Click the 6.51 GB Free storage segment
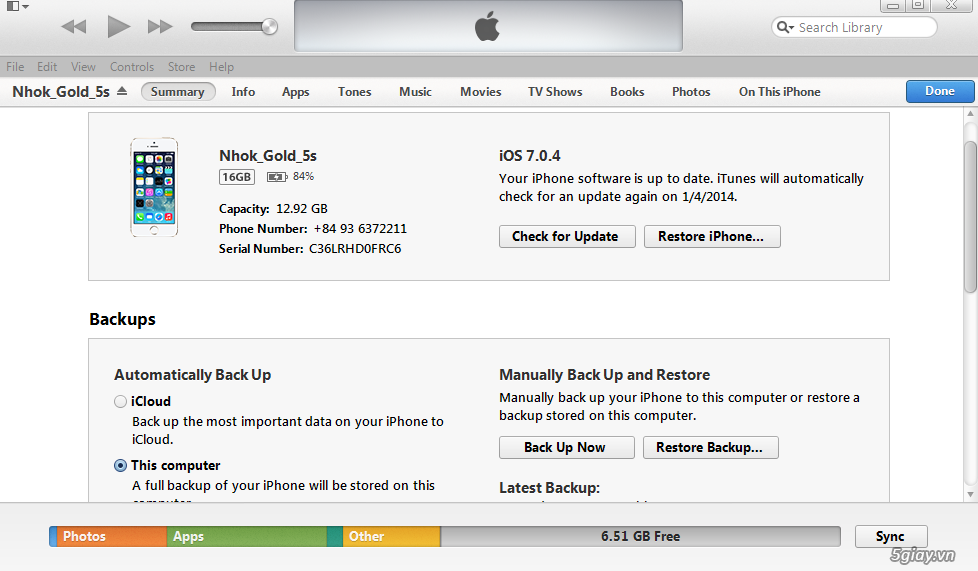 point(641,537)
